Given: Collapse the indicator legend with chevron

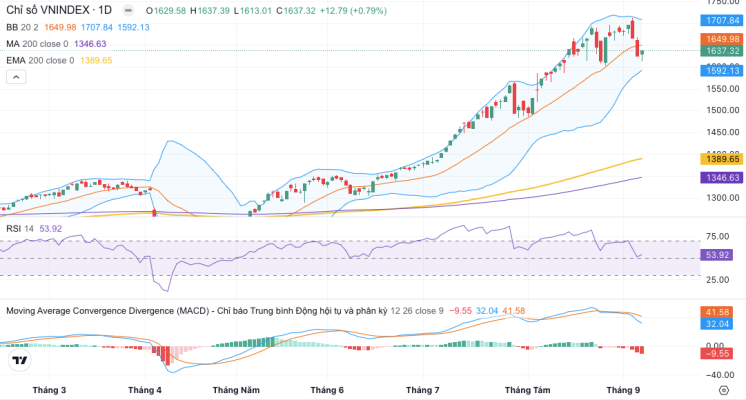Looking at the screenshot, I should [x=16, y=77].
